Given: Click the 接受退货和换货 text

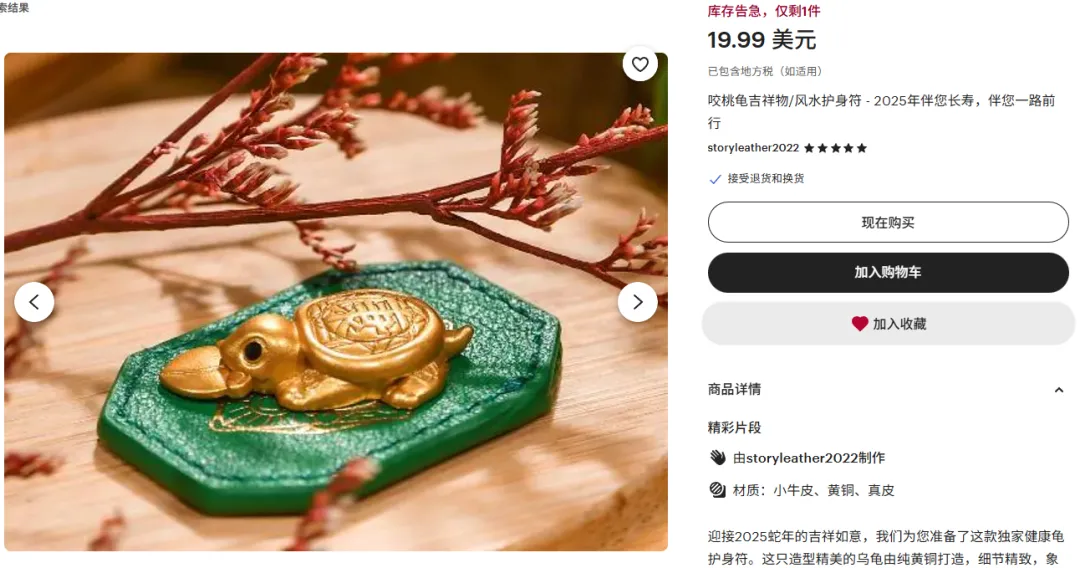Looking at the screenshot, I should 766,178.
